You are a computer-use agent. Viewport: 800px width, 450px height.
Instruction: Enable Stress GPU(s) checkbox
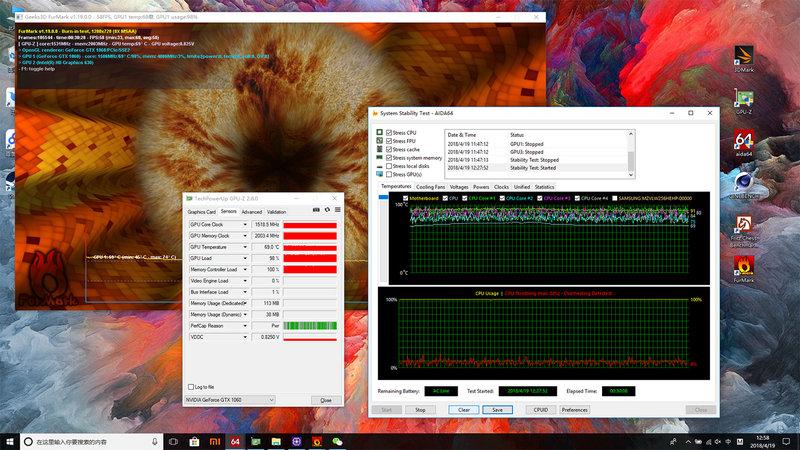click(x=389, y=174)
